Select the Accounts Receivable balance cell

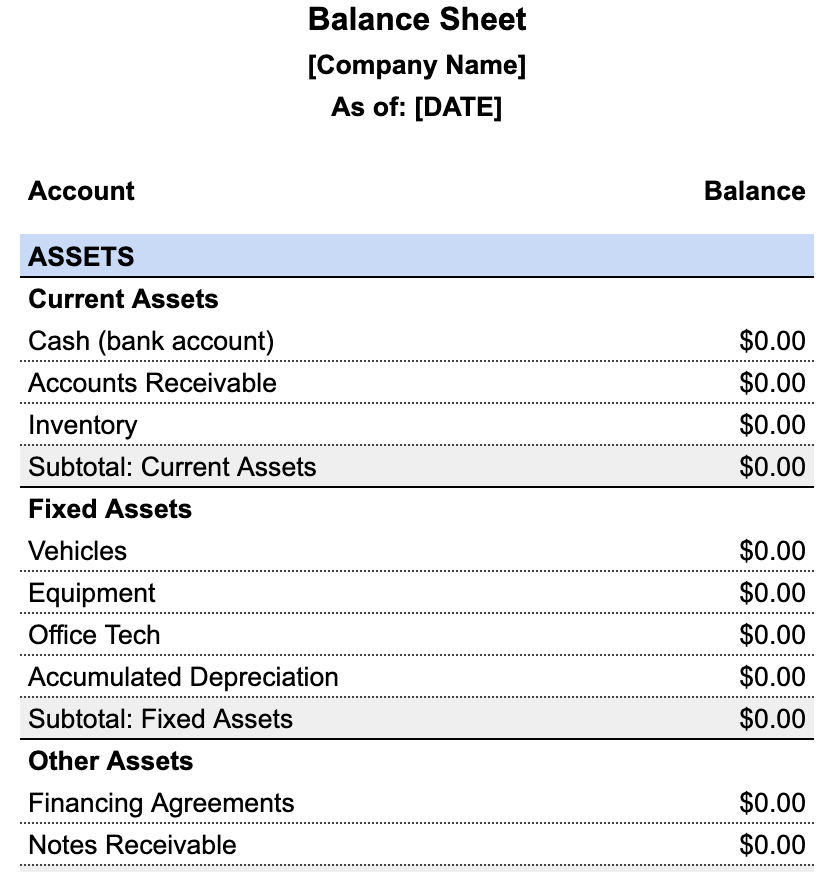coord(772,383)
